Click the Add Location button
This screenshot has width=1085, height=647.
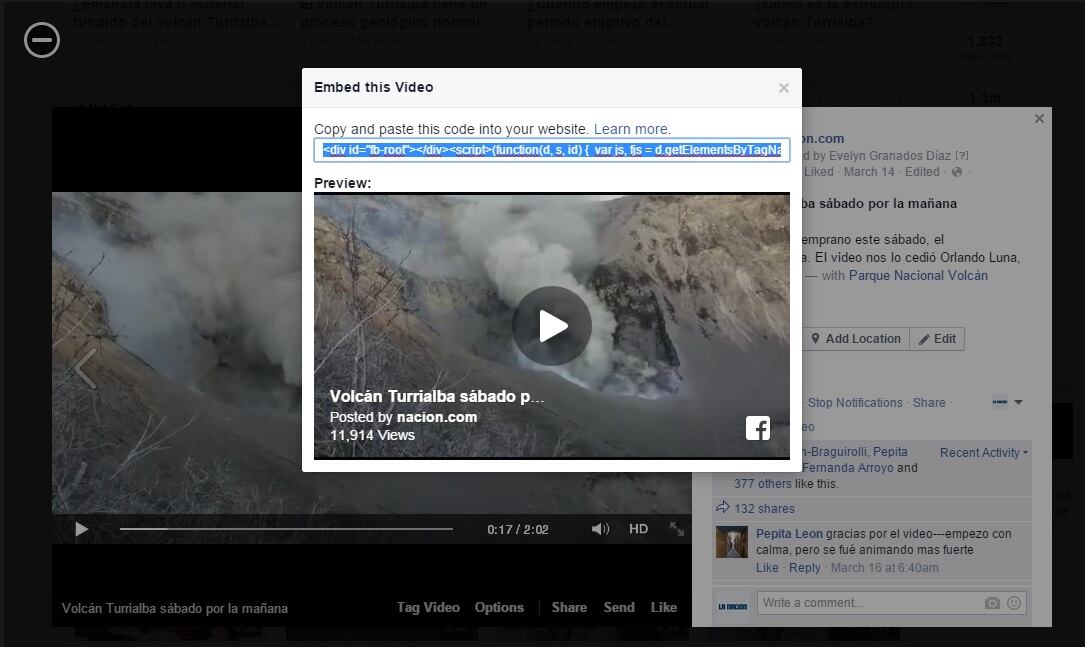coord(856,339)
